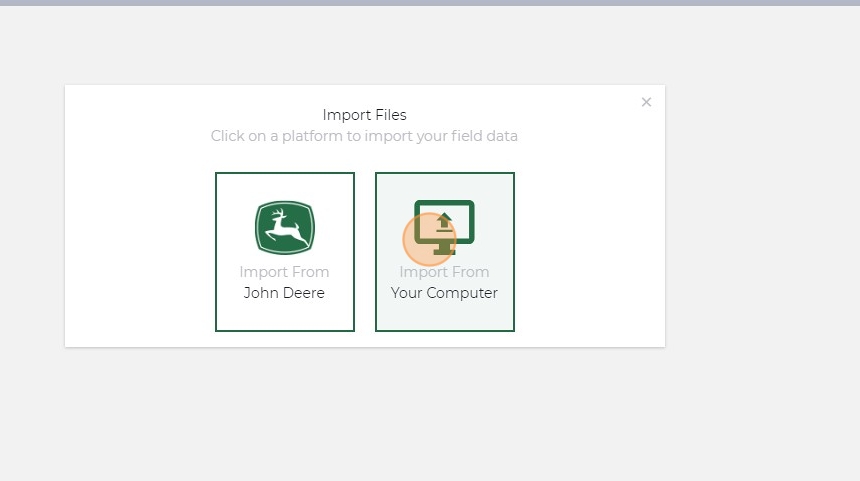
Task: Click the green border of the John Deere card
Action: click(x=216, y=250)
